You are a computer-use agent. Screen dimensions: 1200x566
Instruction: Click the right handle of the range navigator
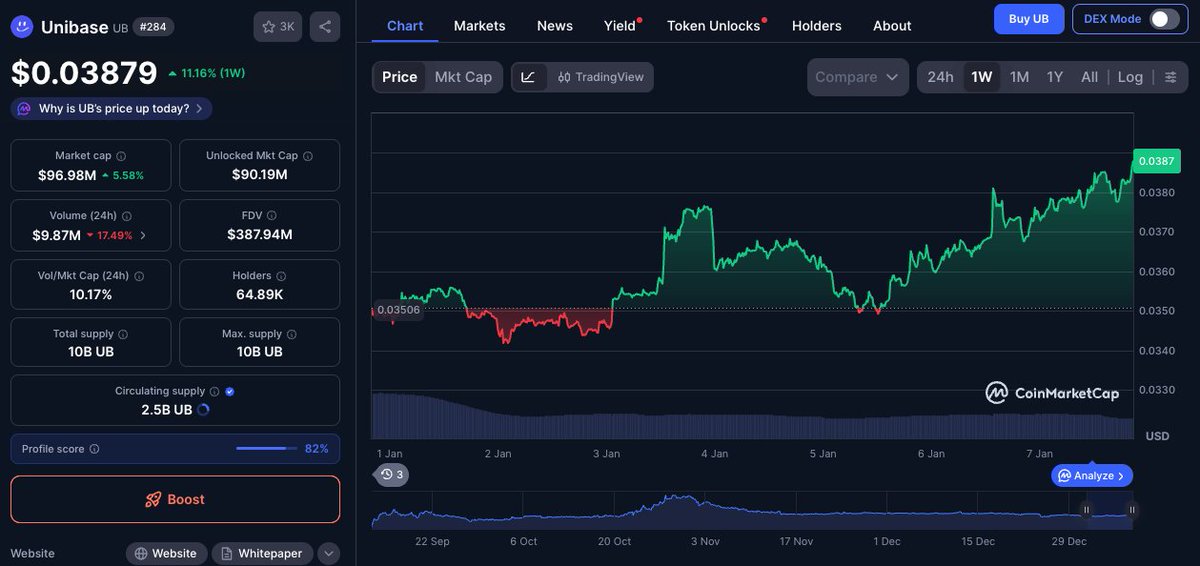pos(1132,510)
